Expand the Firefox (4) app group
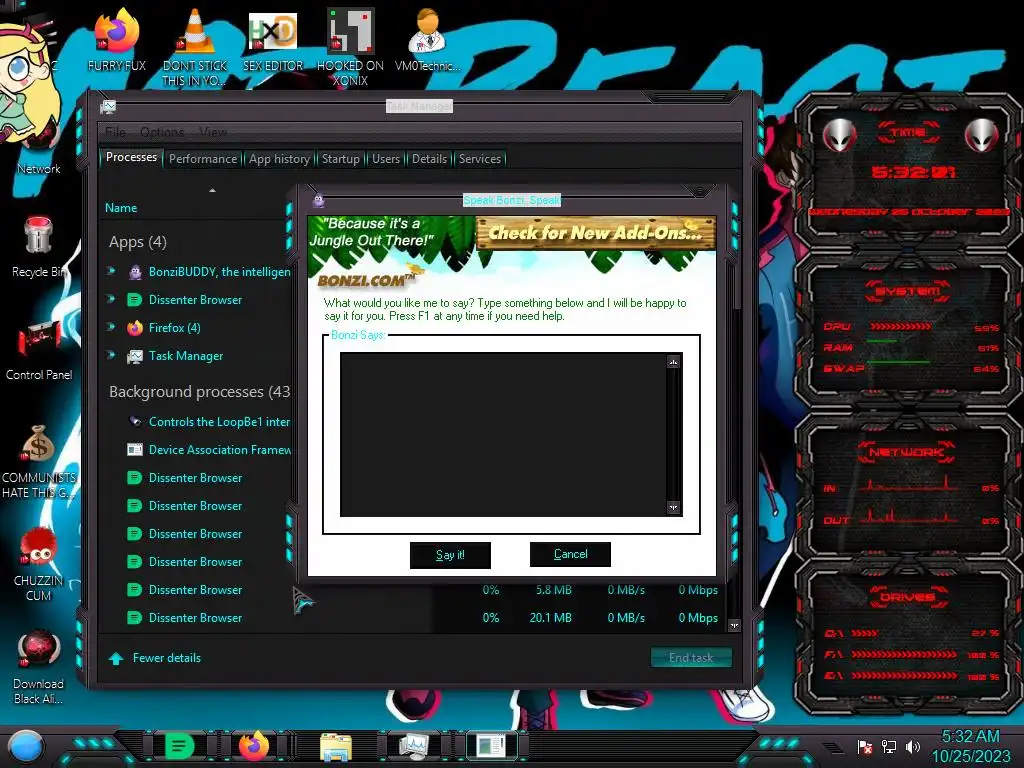 pyautogui.click(x=111, y=327)
